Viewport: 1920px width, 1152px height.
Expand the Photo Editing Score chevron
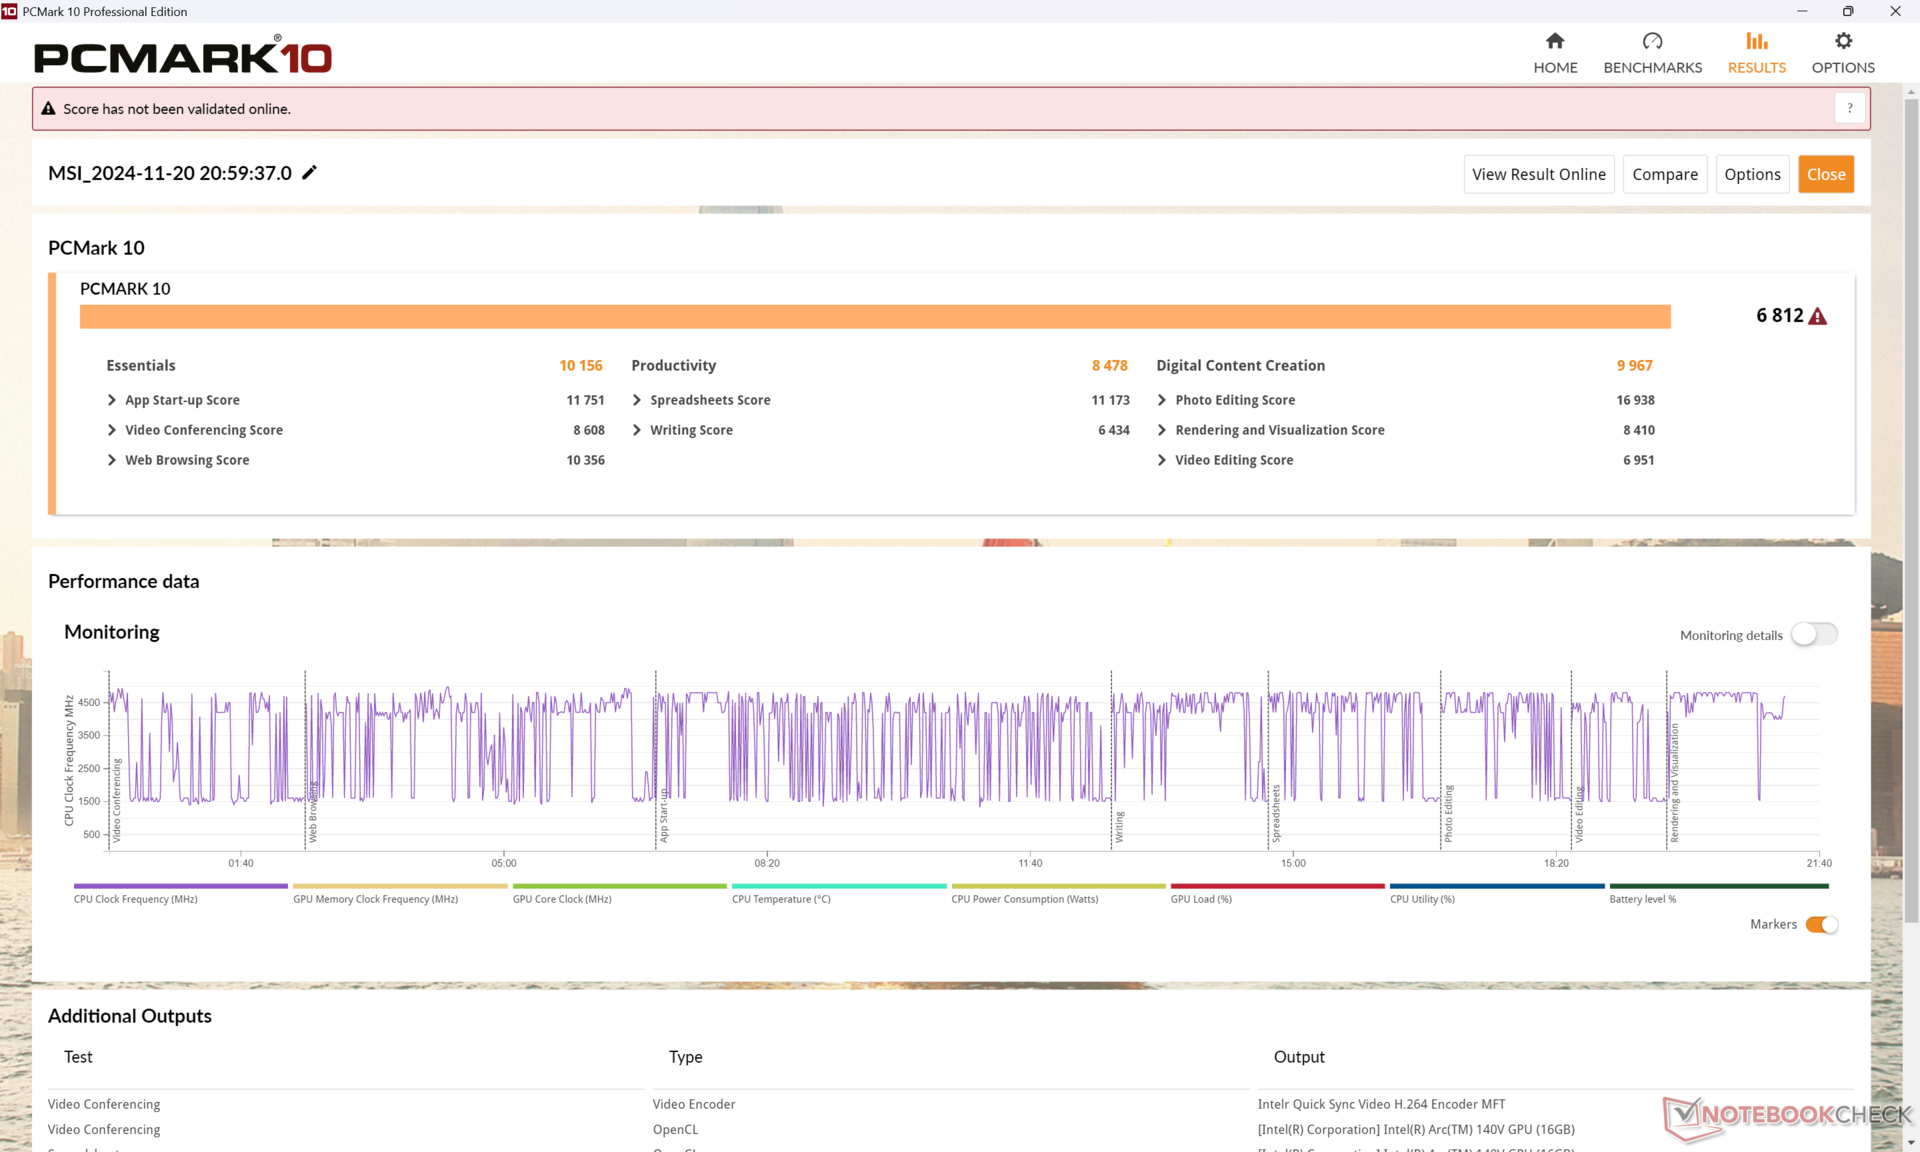1162,400
